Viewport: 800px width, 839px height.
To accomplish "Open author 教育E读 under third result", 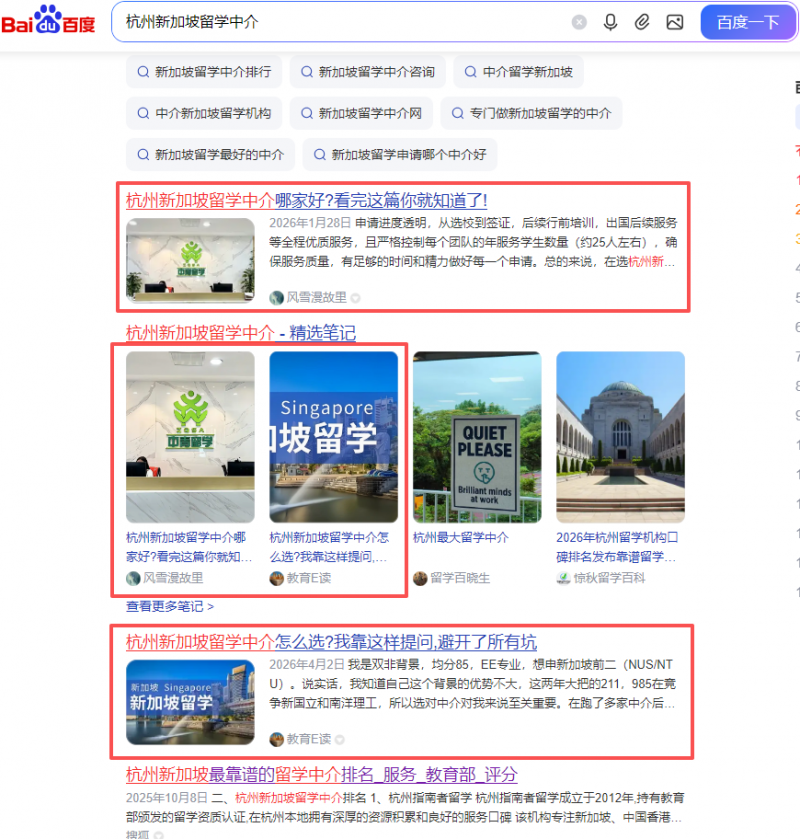I will coord(309,739).
